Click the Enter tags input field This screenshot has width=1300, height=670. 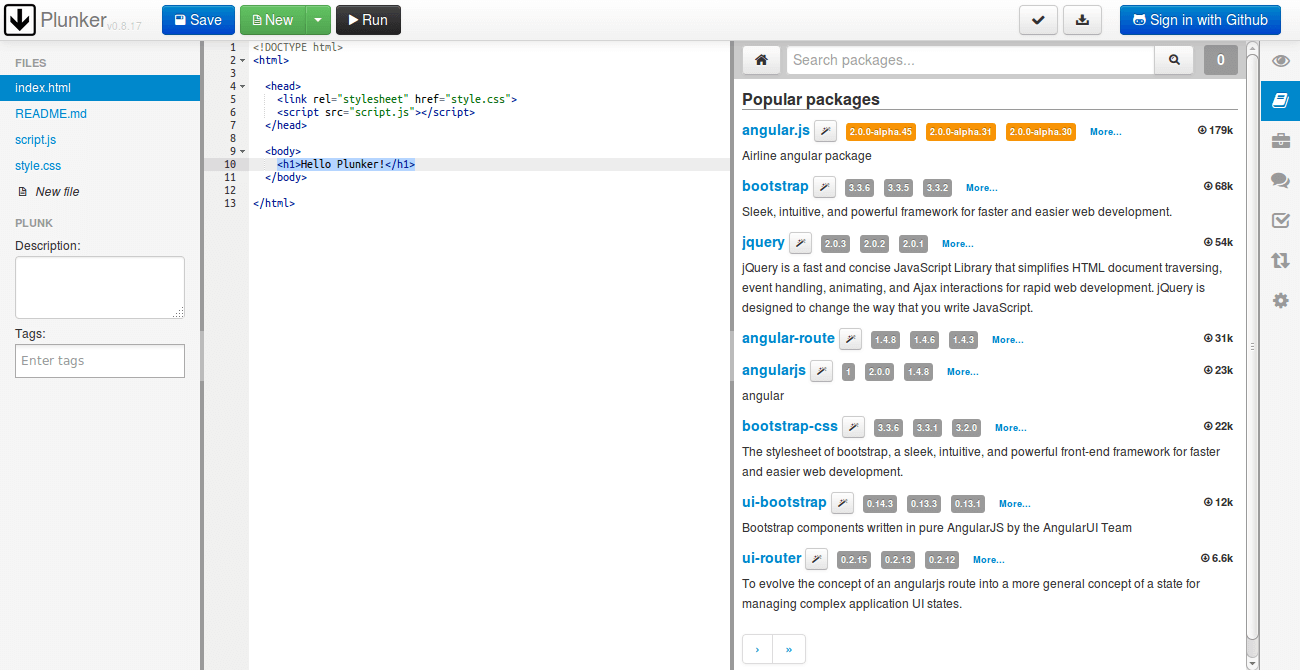click(100, 361)
